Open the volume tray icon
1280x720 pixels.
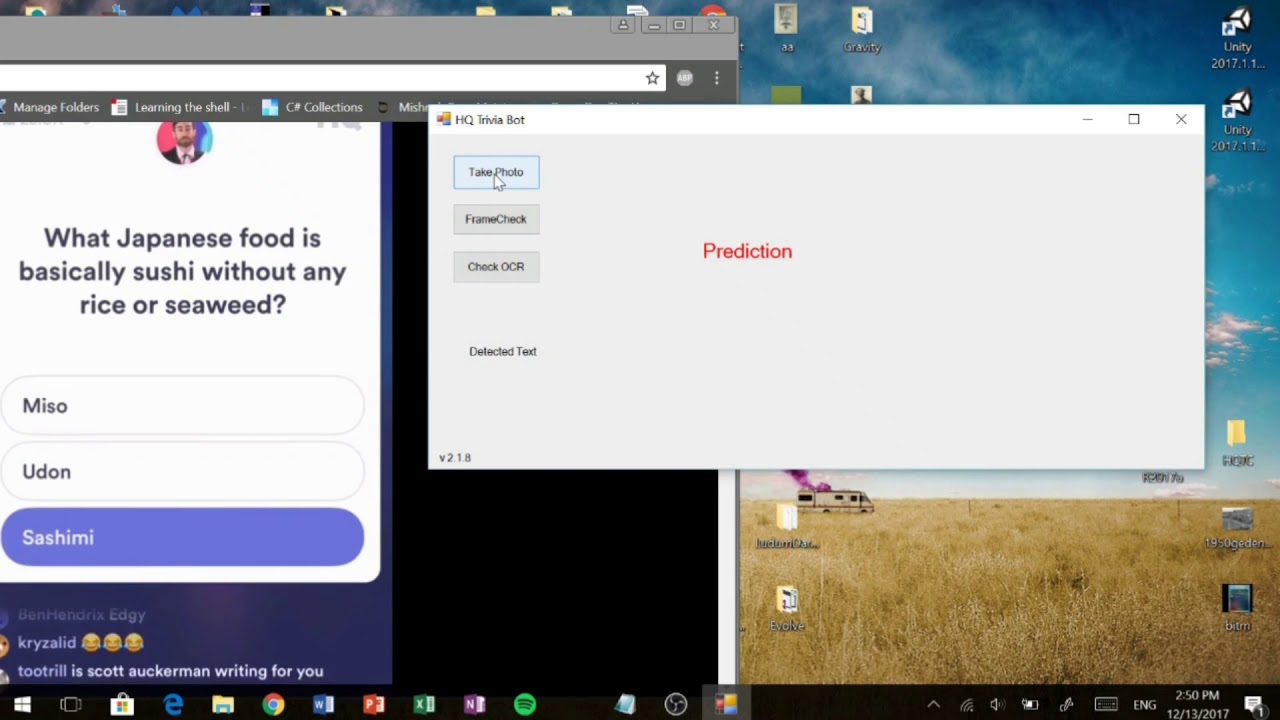click(x=997, y=705)
